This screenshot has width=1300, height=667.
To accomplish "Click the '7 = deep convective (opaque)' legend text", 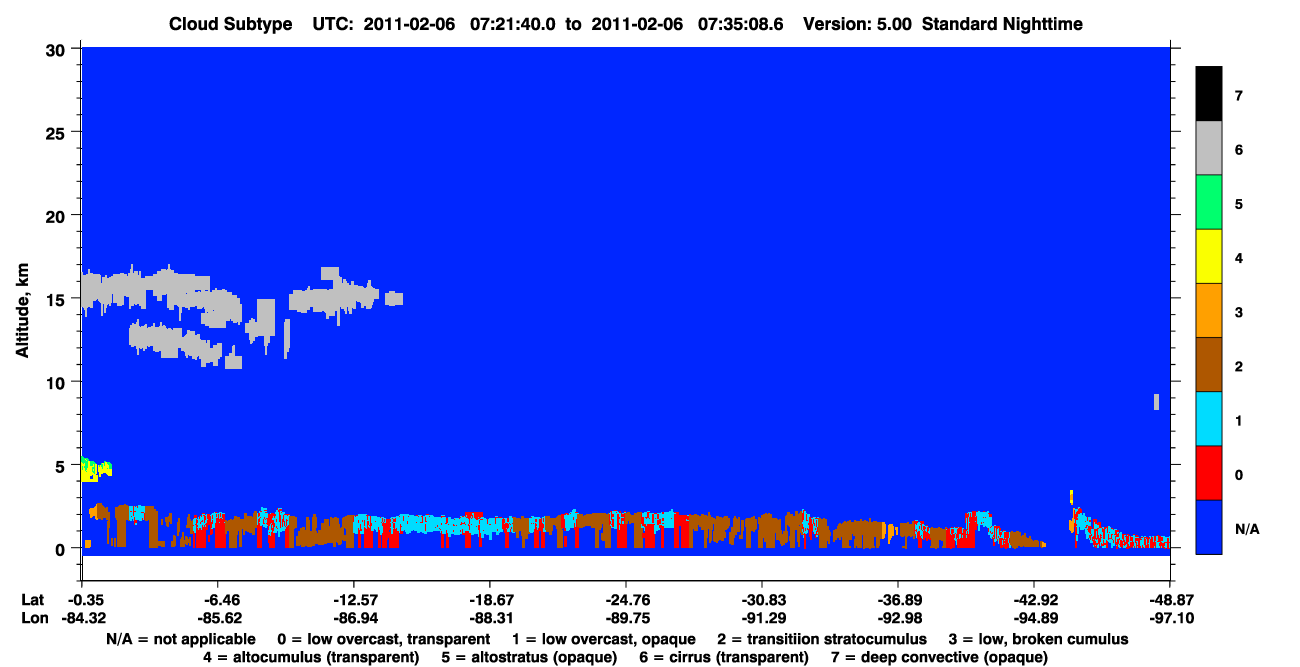I will pyautogui.click(x=939, y=657).
